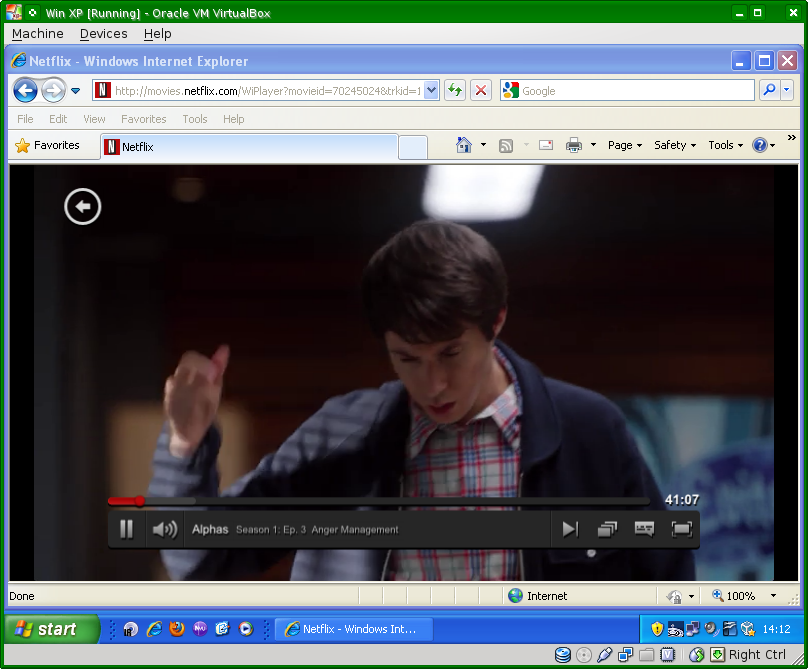Launch Firefox from quick launch
Image resolution: width=808 pixels, height=669 pixels.
pos(177,629)
